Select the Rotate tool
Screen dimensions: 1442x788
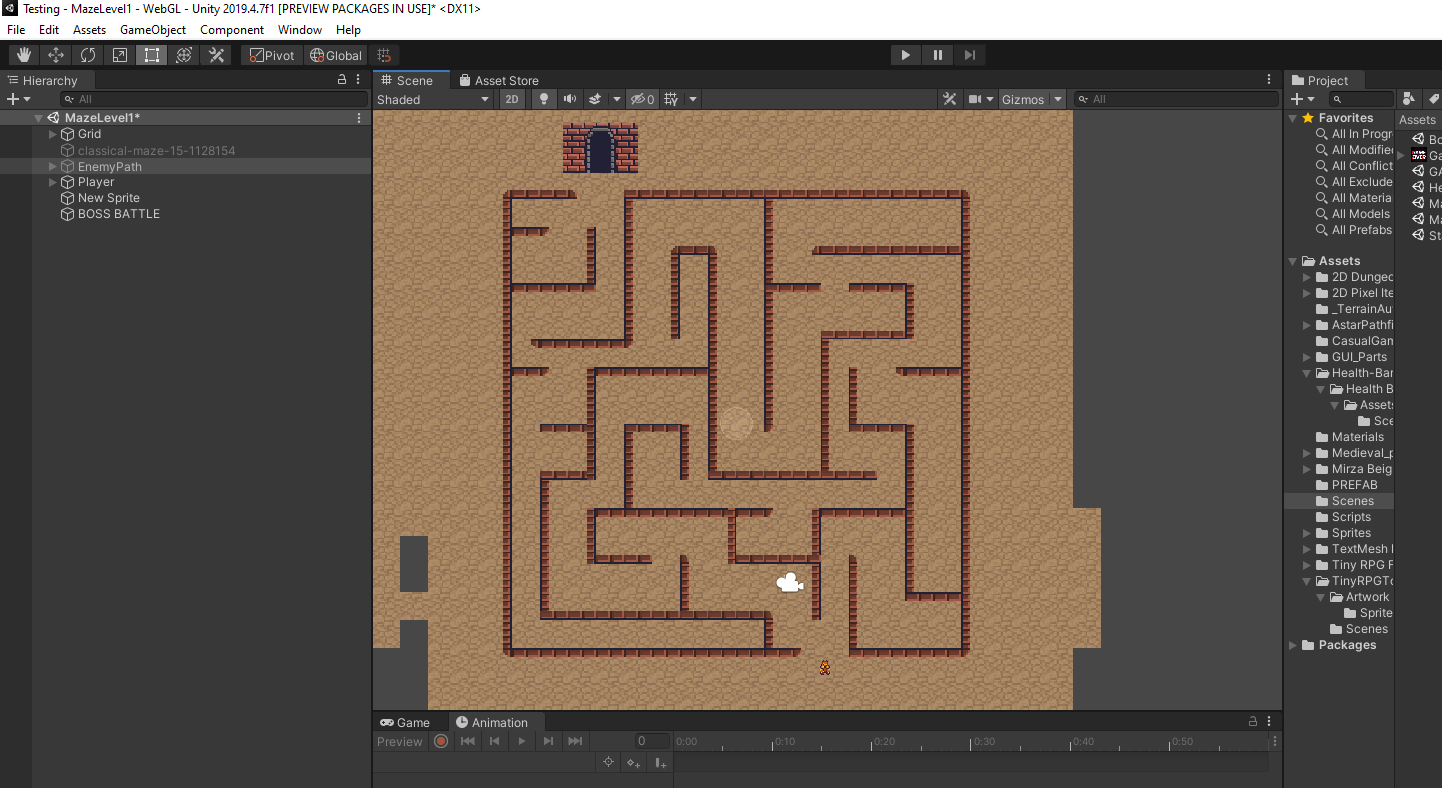click(x=88, y=55)
